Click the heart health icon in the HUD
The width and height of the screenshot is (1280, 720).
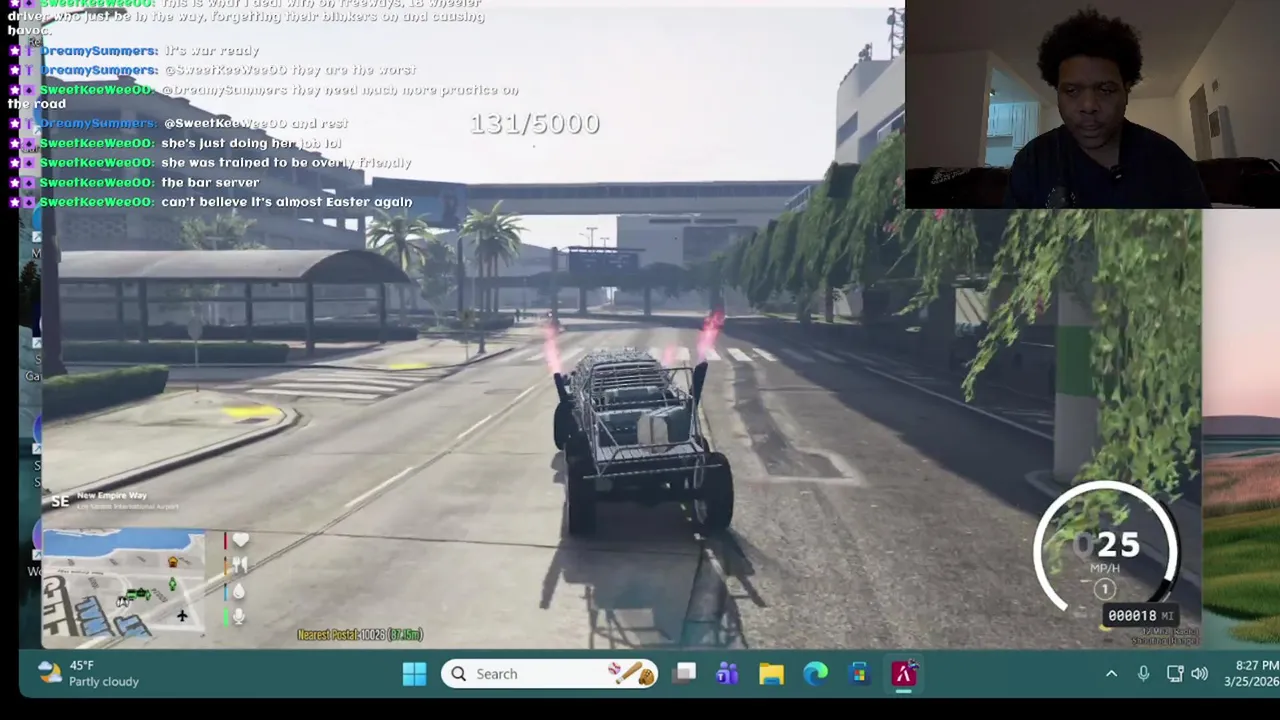(240, 541)
